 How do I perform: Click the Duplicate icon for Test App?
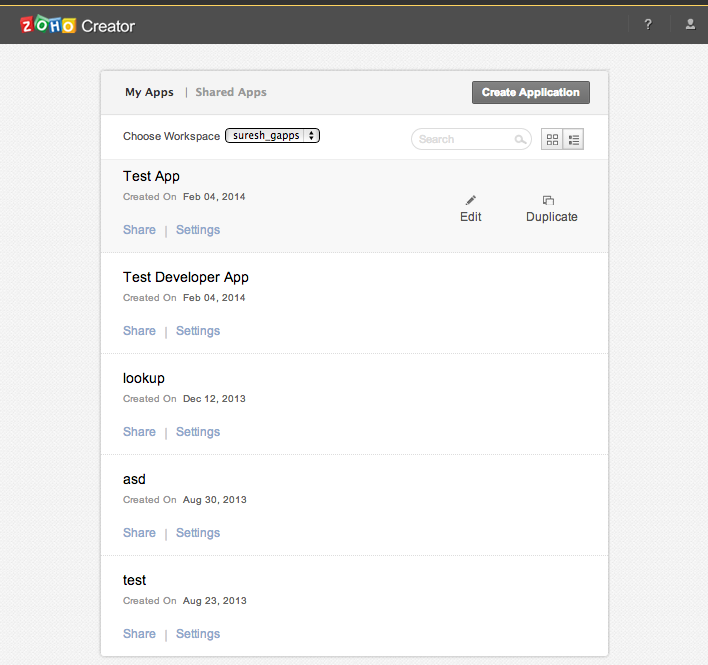(548, 201)
